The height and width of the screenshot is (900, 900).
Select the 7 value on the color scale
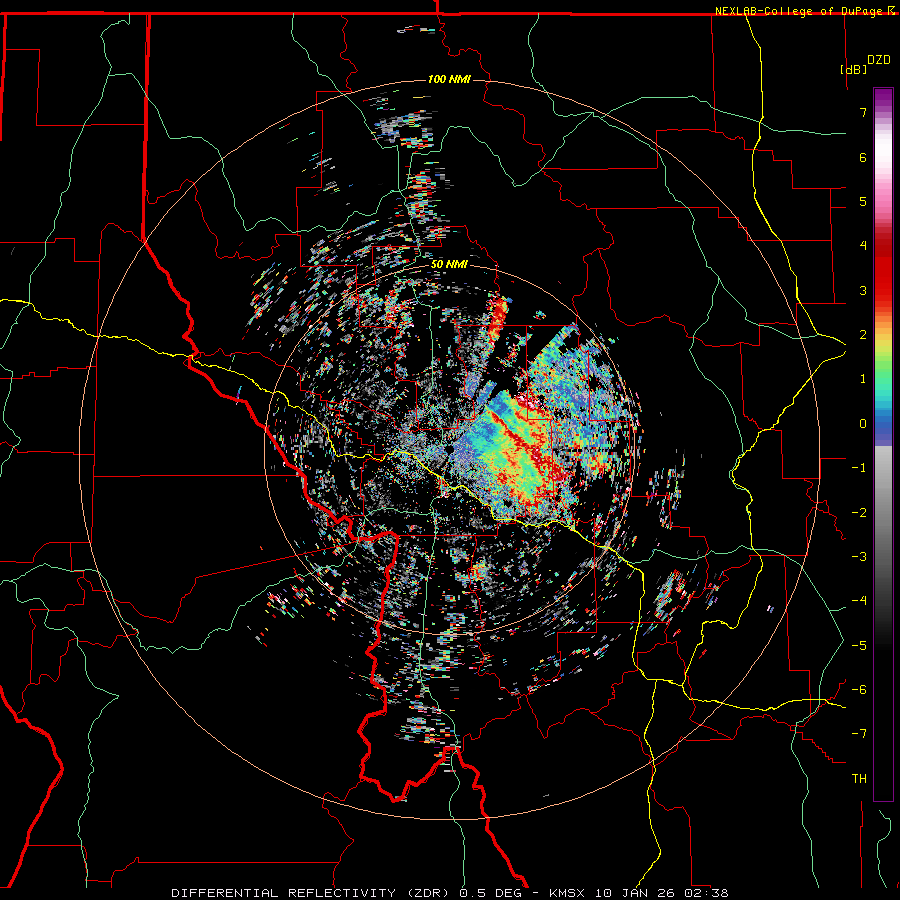coord(863,112)
